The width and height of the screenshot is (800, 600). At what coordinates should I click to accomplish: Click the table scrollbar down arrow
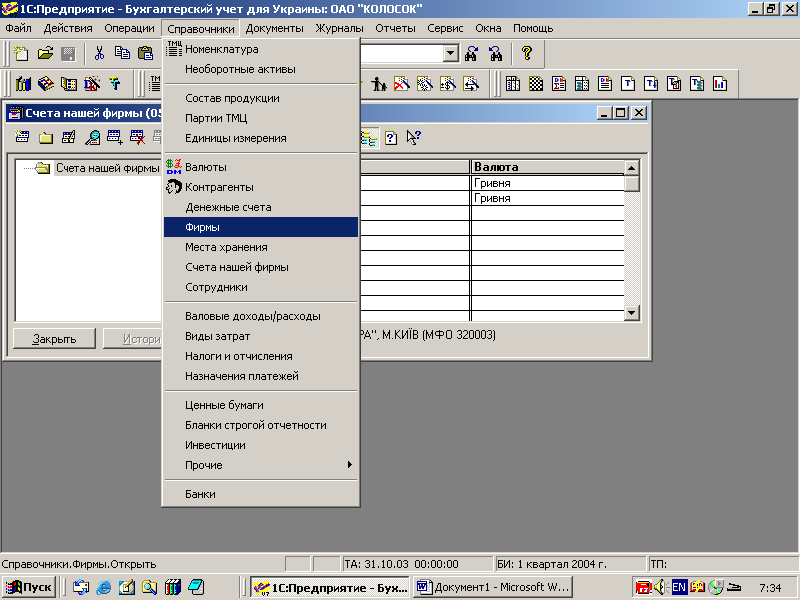(632, 313)
